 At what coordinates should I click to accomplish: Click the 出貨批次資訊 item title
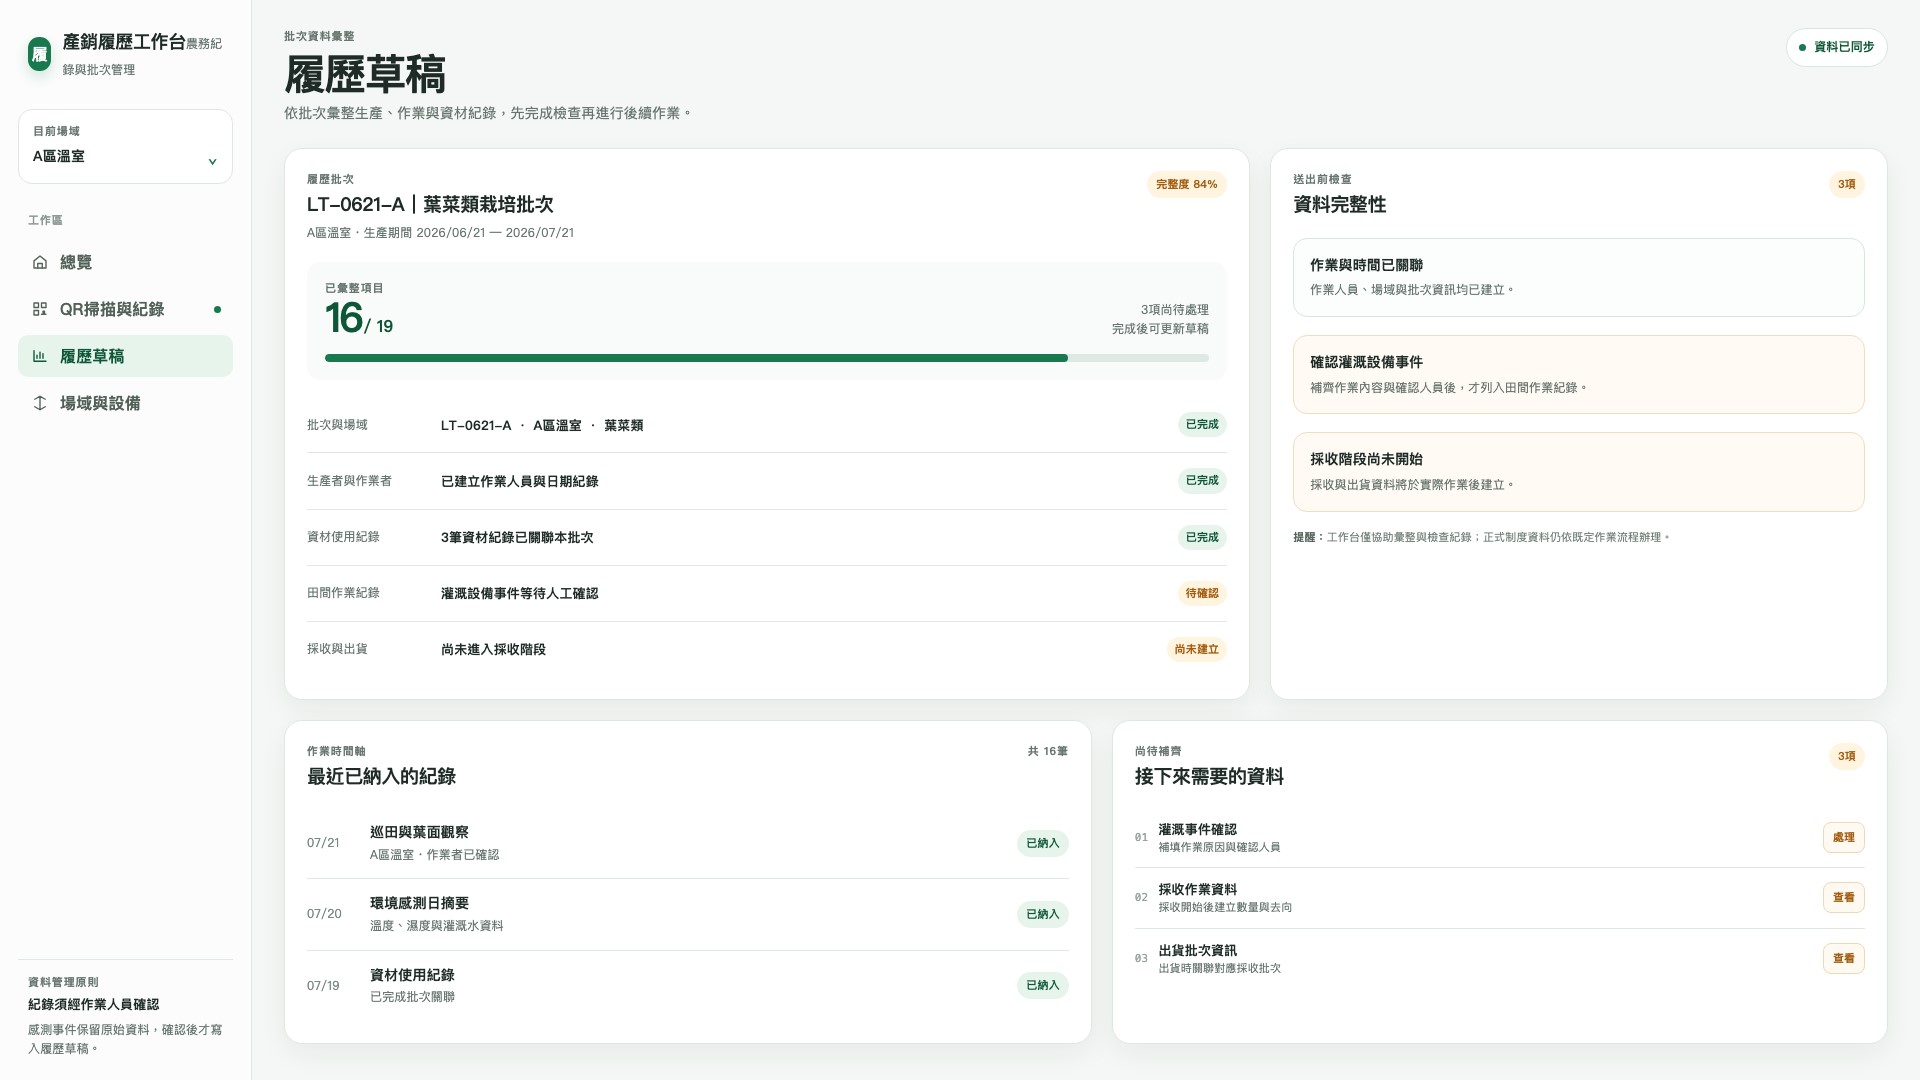(1197, 950)
